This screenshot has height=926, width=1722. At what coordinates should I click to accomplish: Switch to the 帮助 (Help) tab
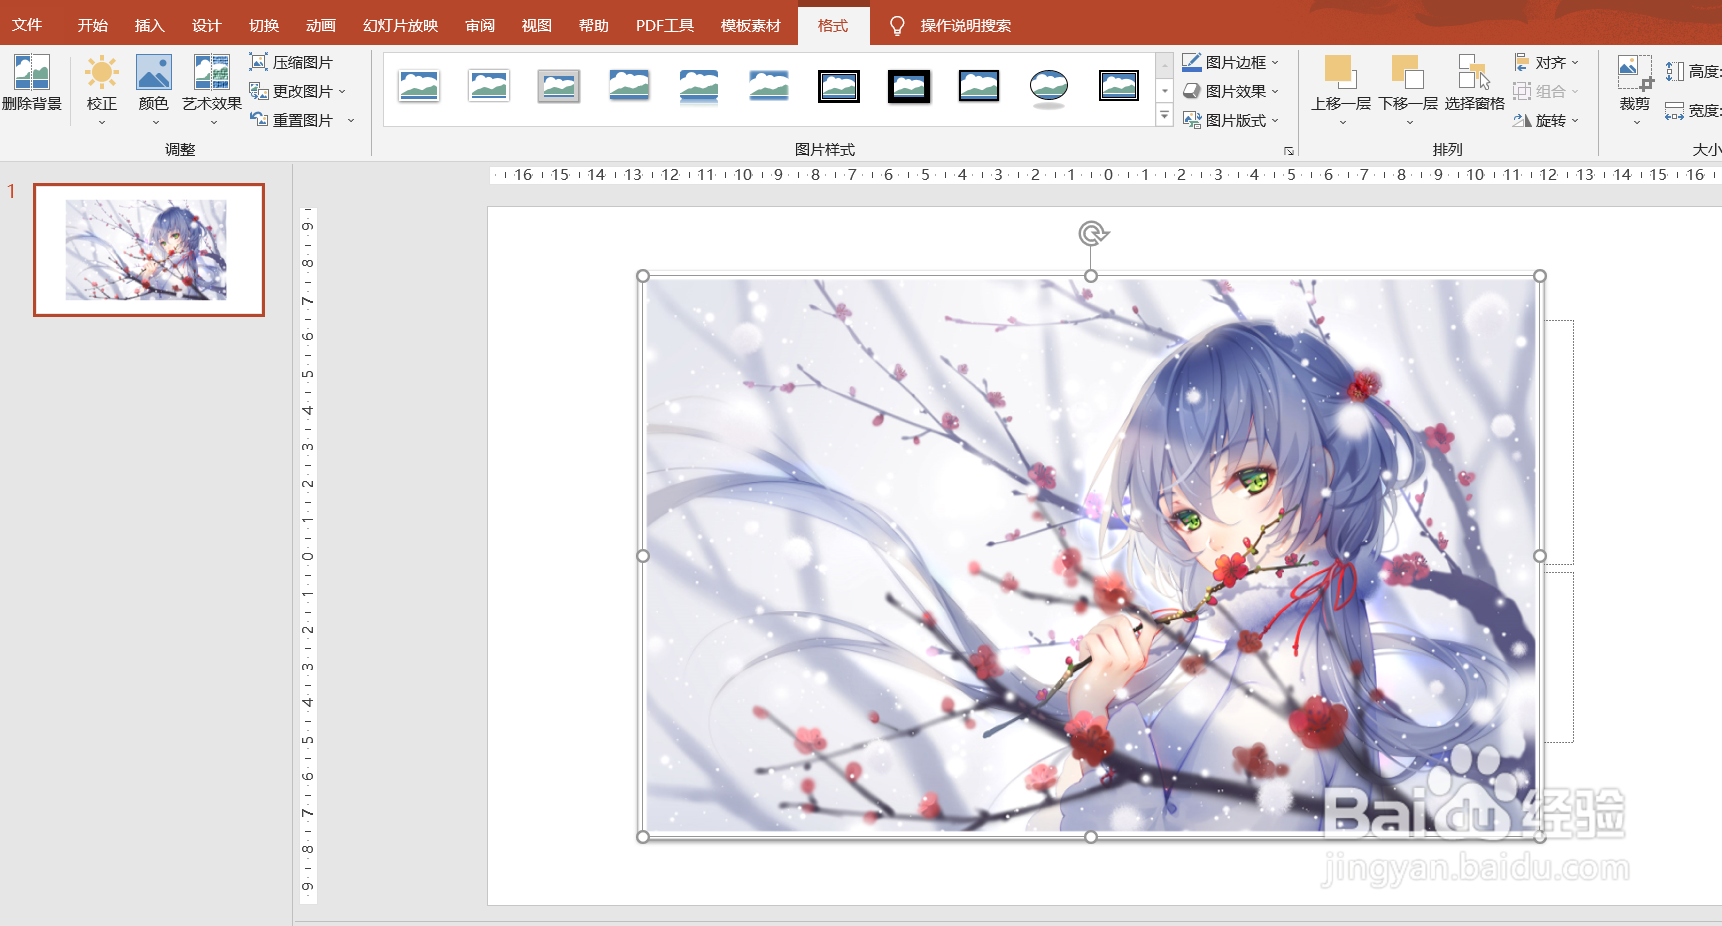click(x=594, y=25)
